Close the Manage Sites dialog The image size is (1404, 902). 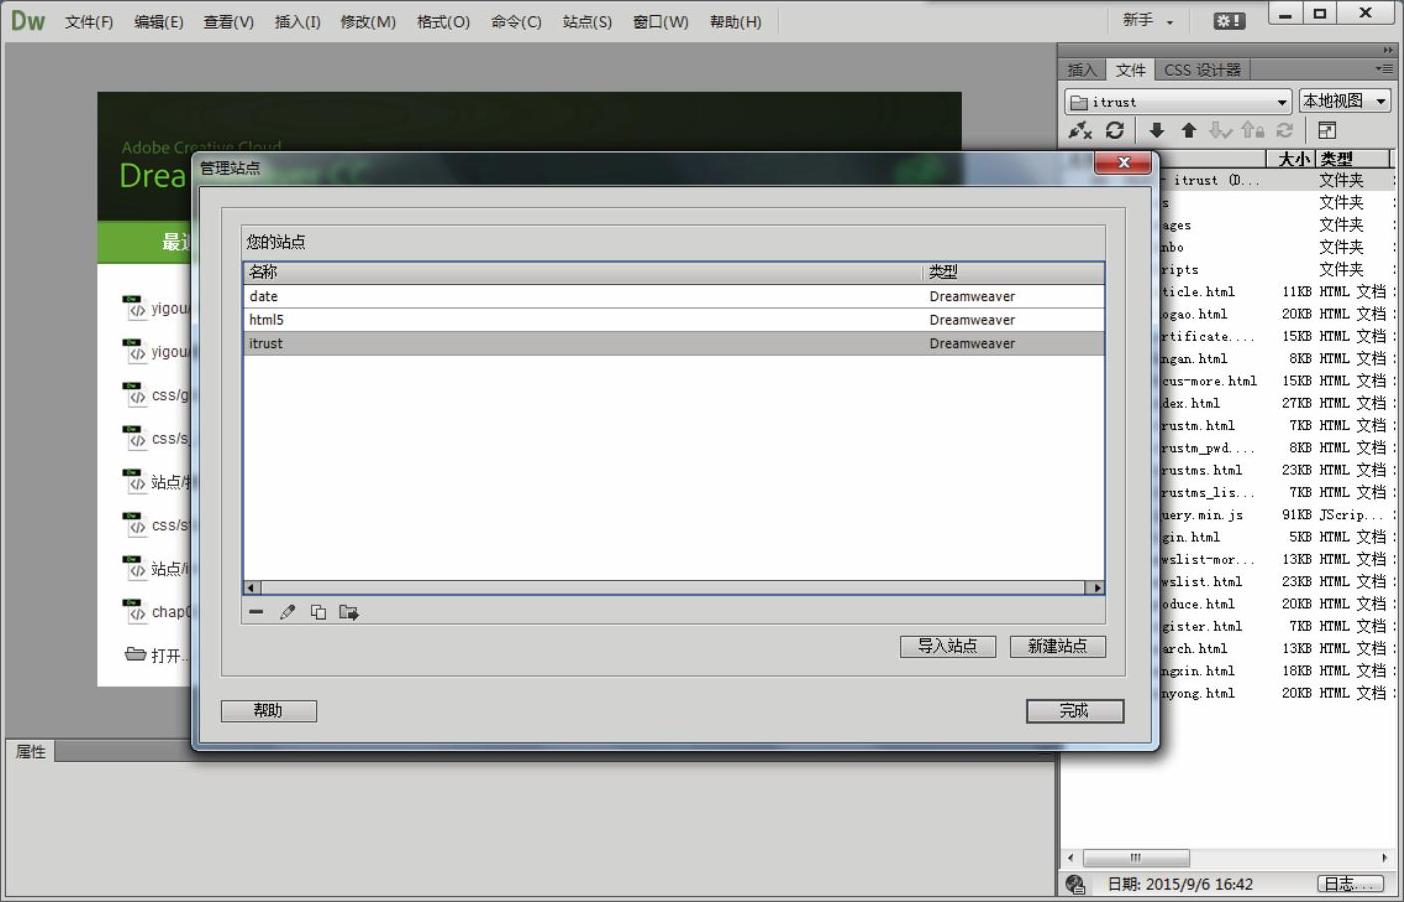[x=1123, y=162]
